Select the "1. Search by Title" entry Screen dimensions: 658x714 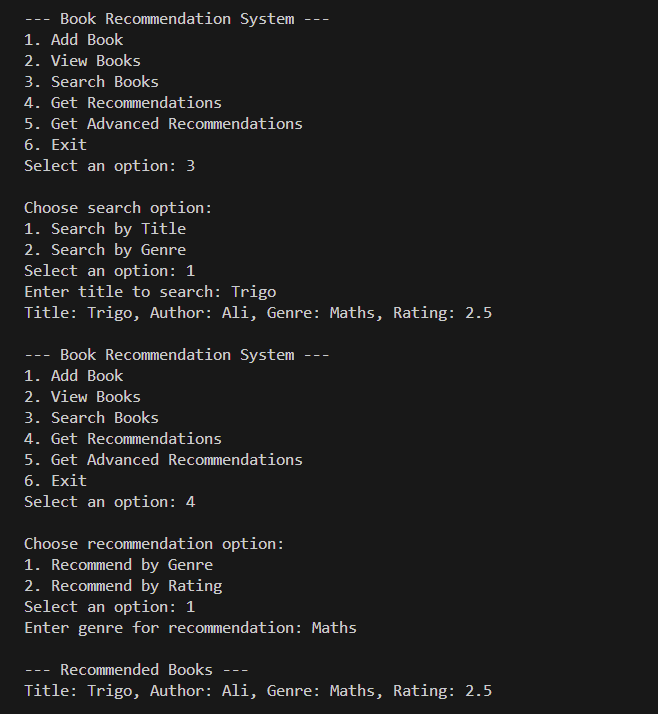105,229
